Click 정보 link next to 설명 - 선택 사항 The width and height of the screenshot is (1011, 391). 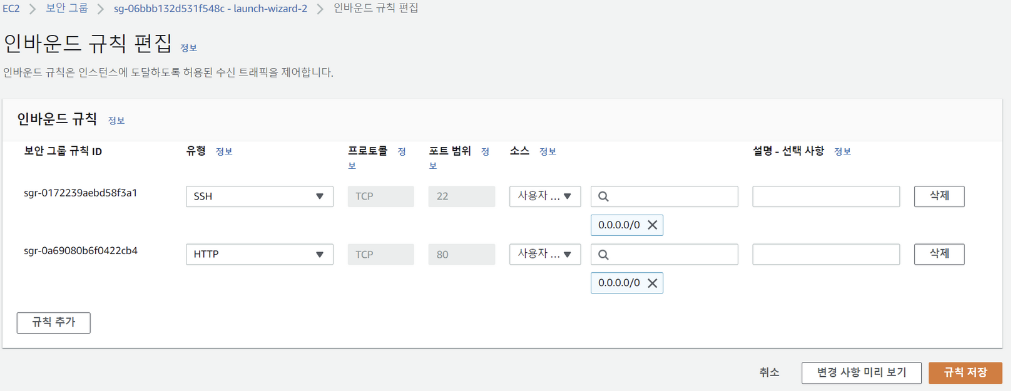[842, 152]
